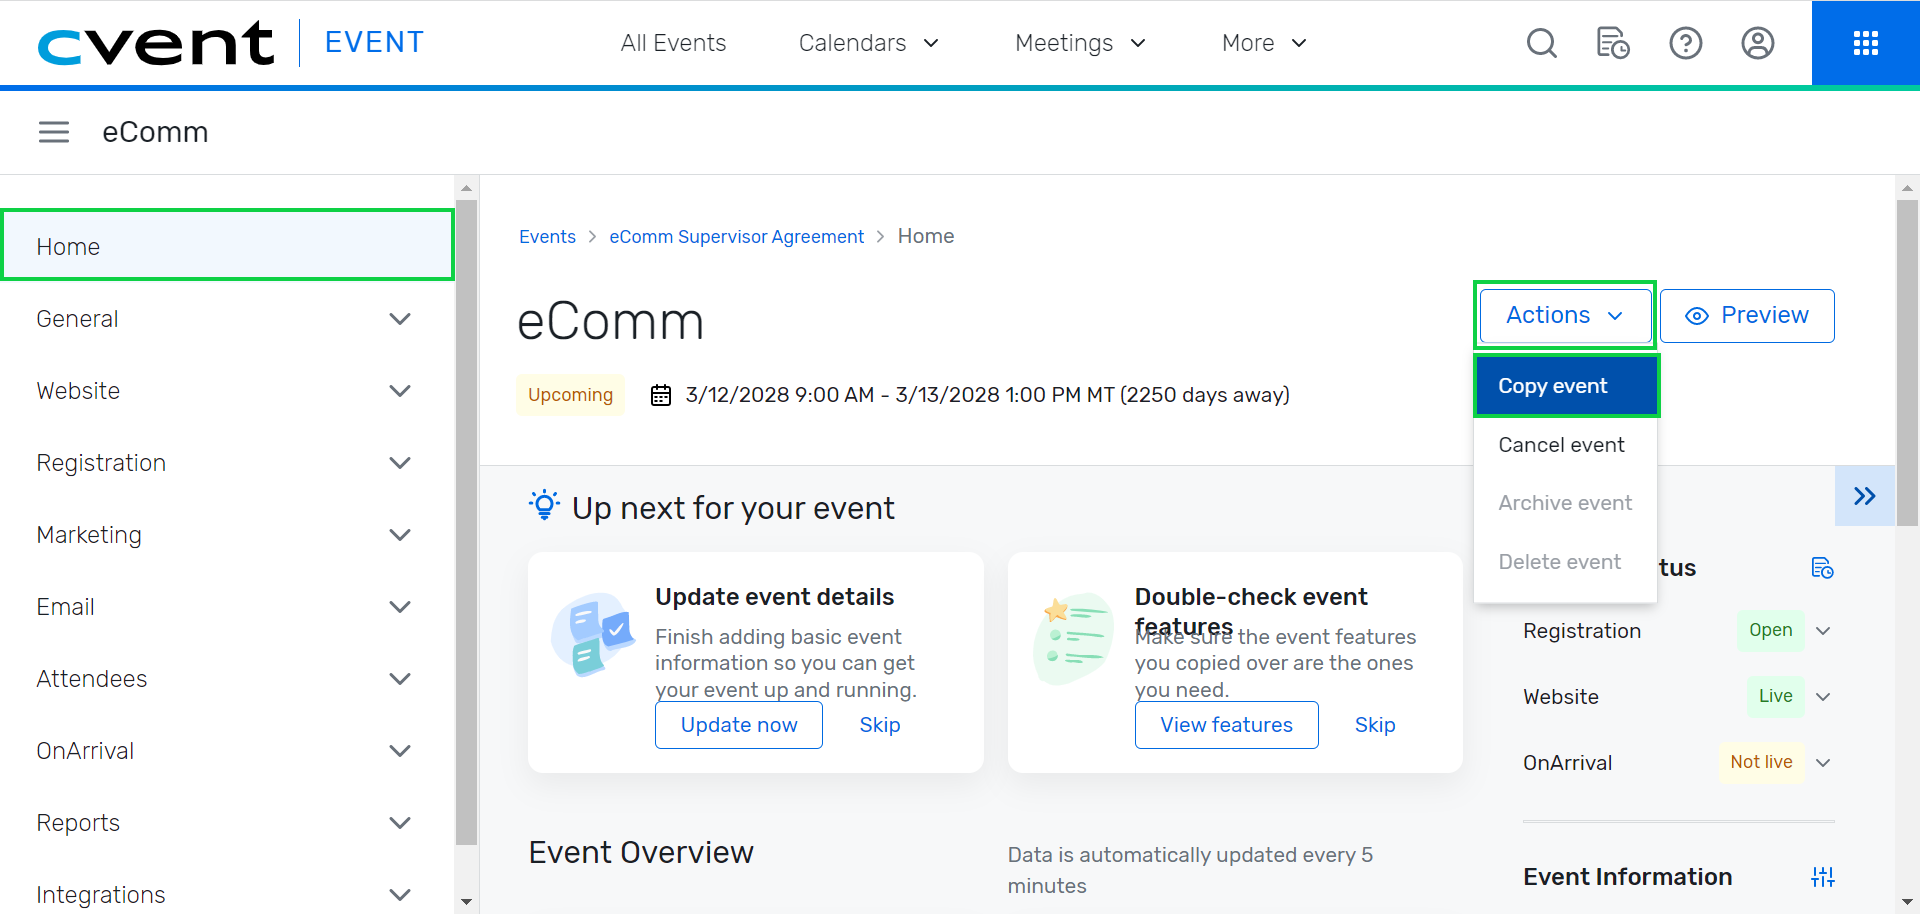This screenshot has height=914, width=1920.
Task: Open Events breadcrumb link
Action: pyautogui.click(x=547, y=237)
